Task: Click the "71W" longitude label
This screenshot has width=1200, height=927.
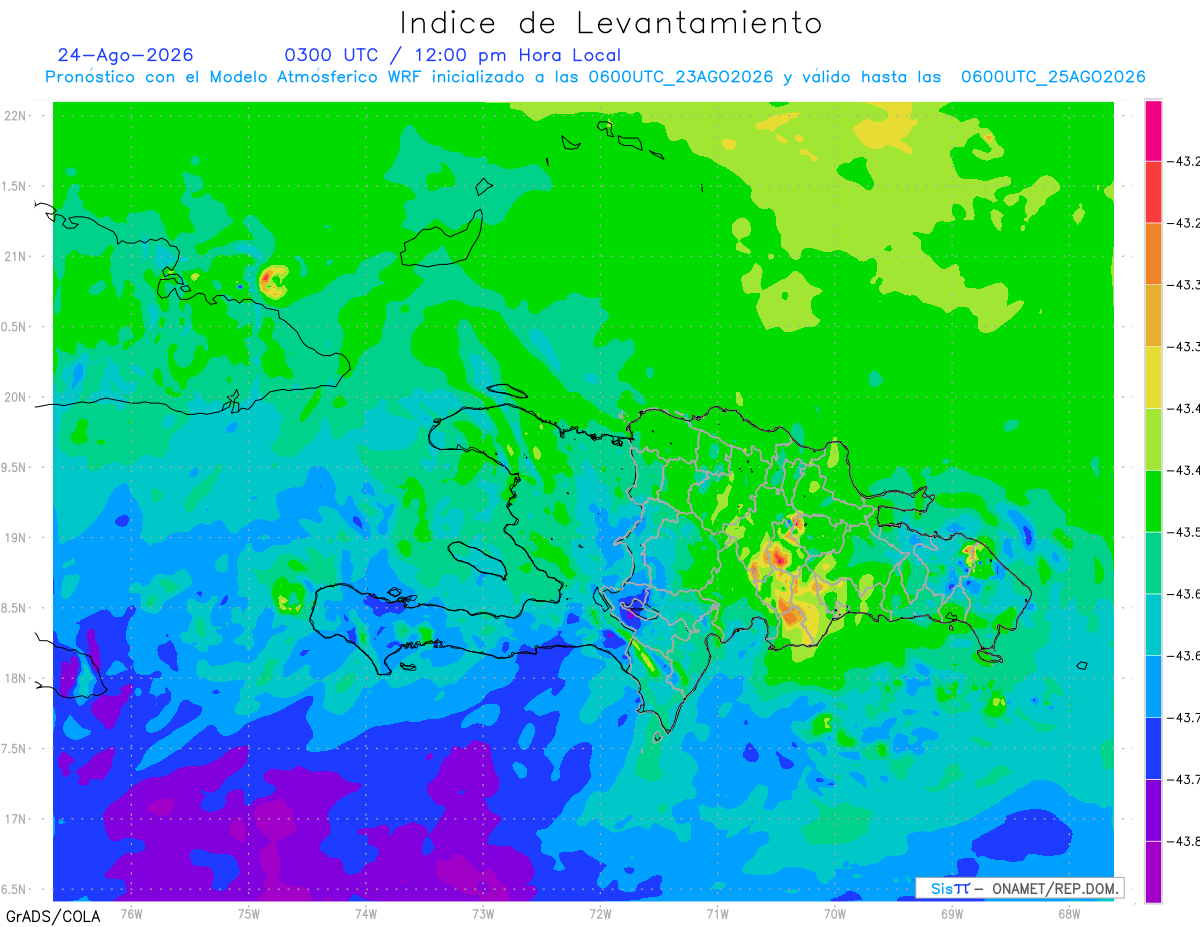Action: [x=717, y=913]
